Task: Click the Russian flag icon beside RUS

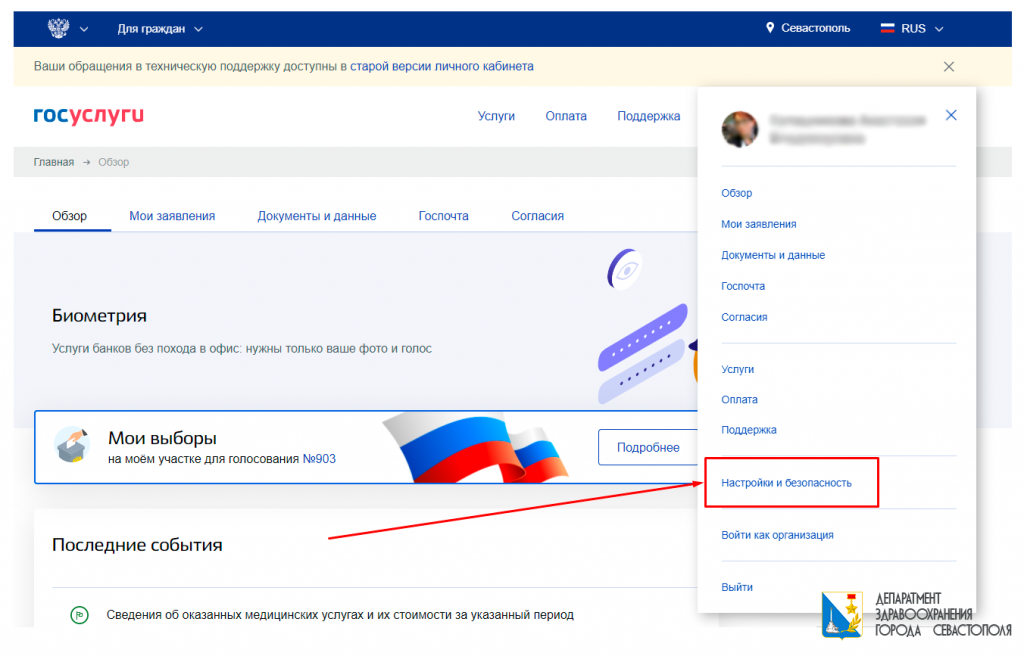Action: [x=886, y=28]
